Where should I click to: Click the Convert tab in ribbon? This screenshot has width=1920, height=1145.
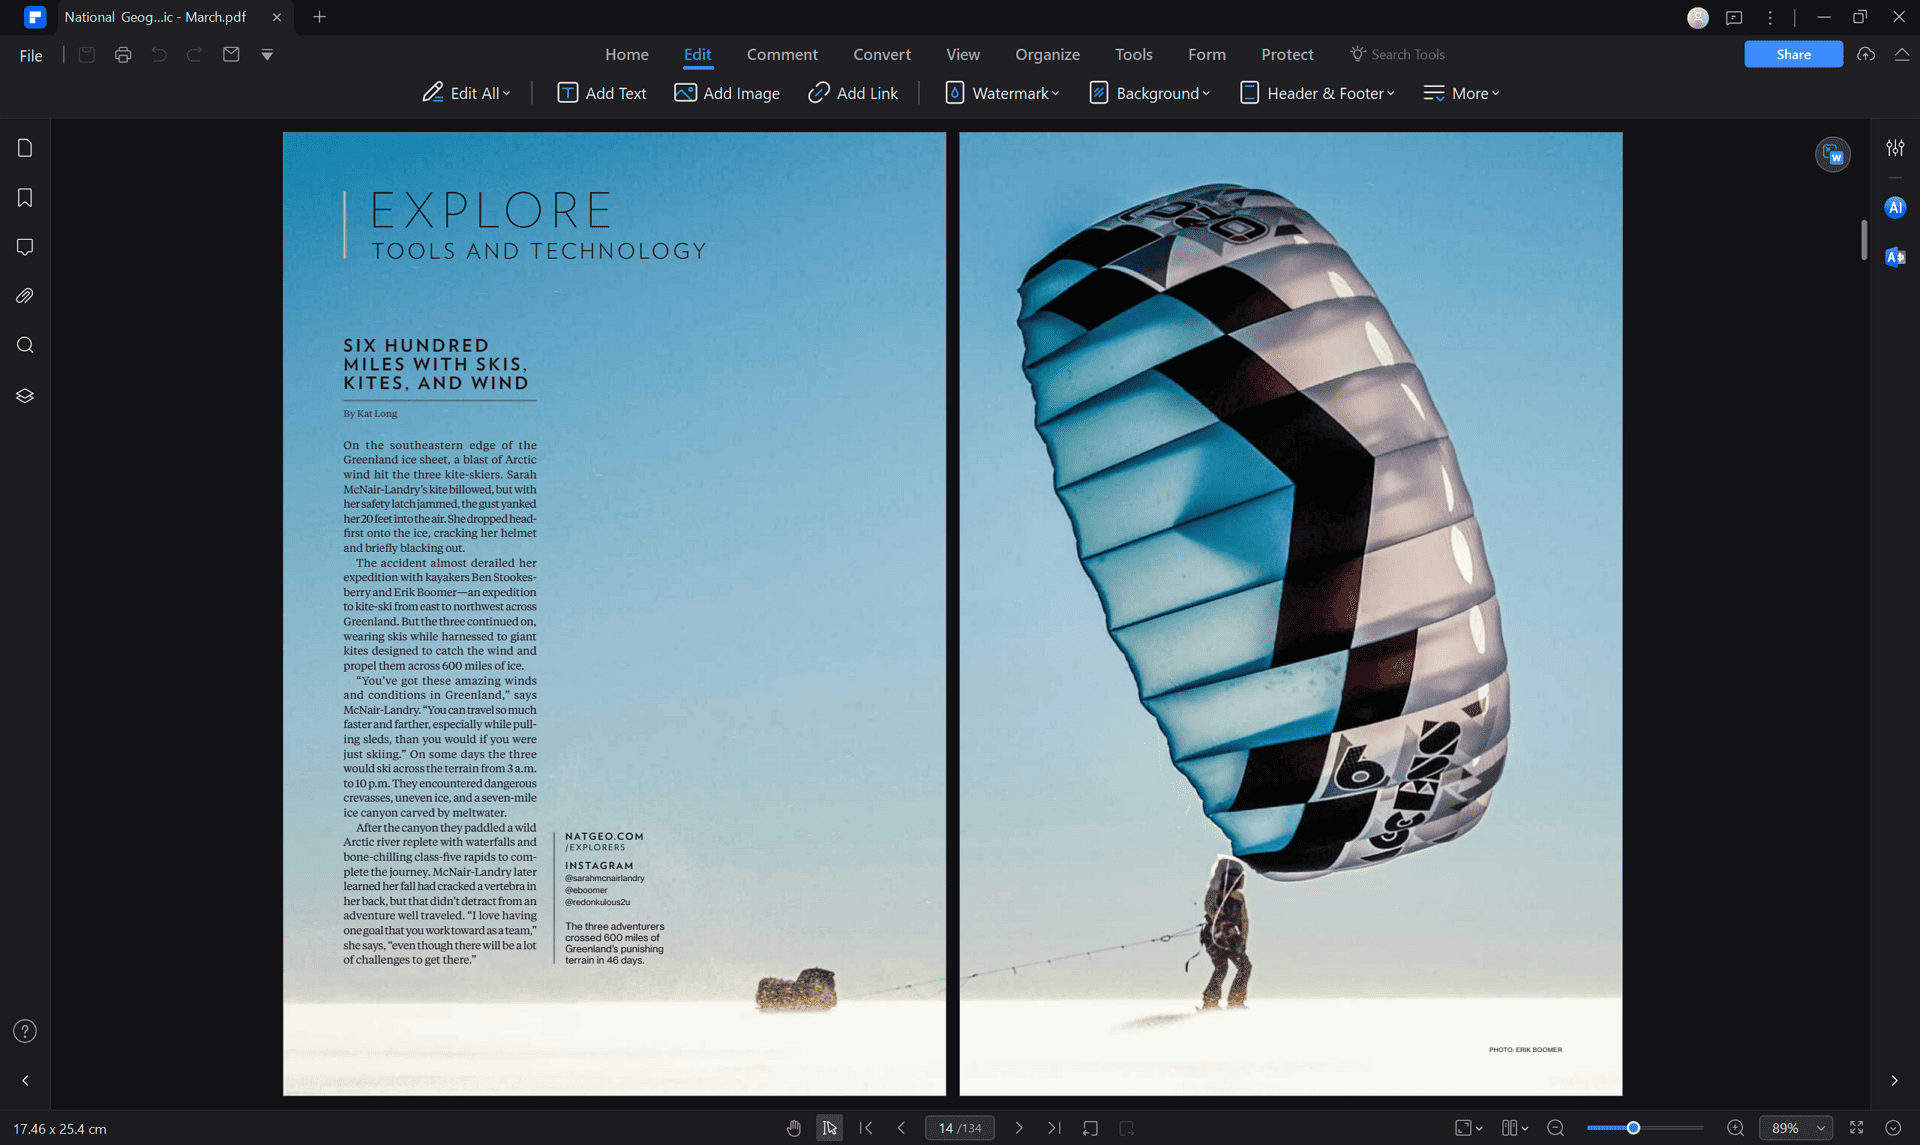click(883, 55)
